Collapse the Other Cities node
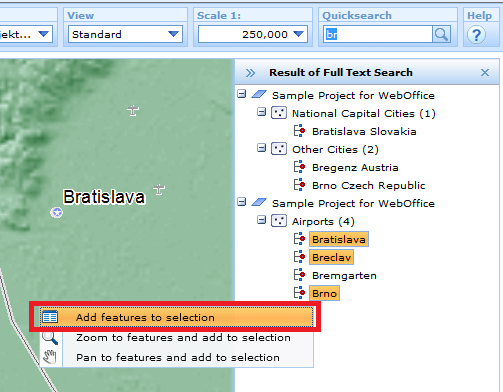503x392 pixels. 262,148
